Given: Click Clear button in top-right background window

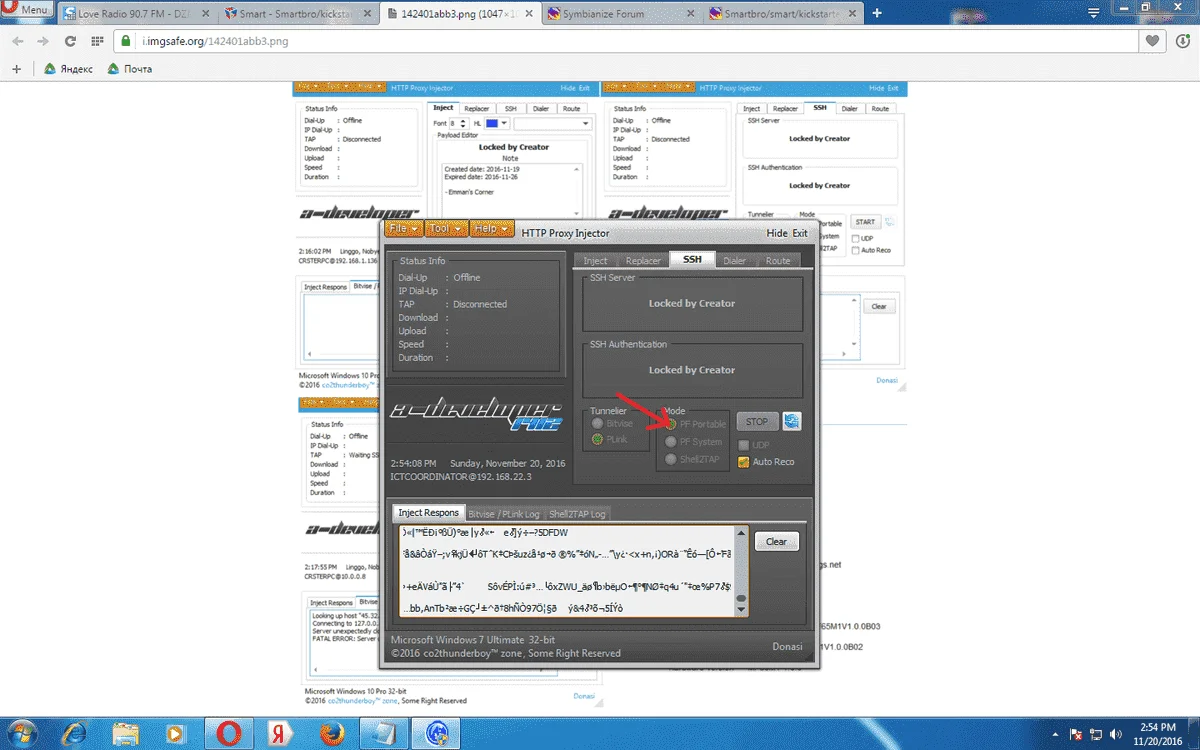Looking at the screenshot, I should 878,306.
